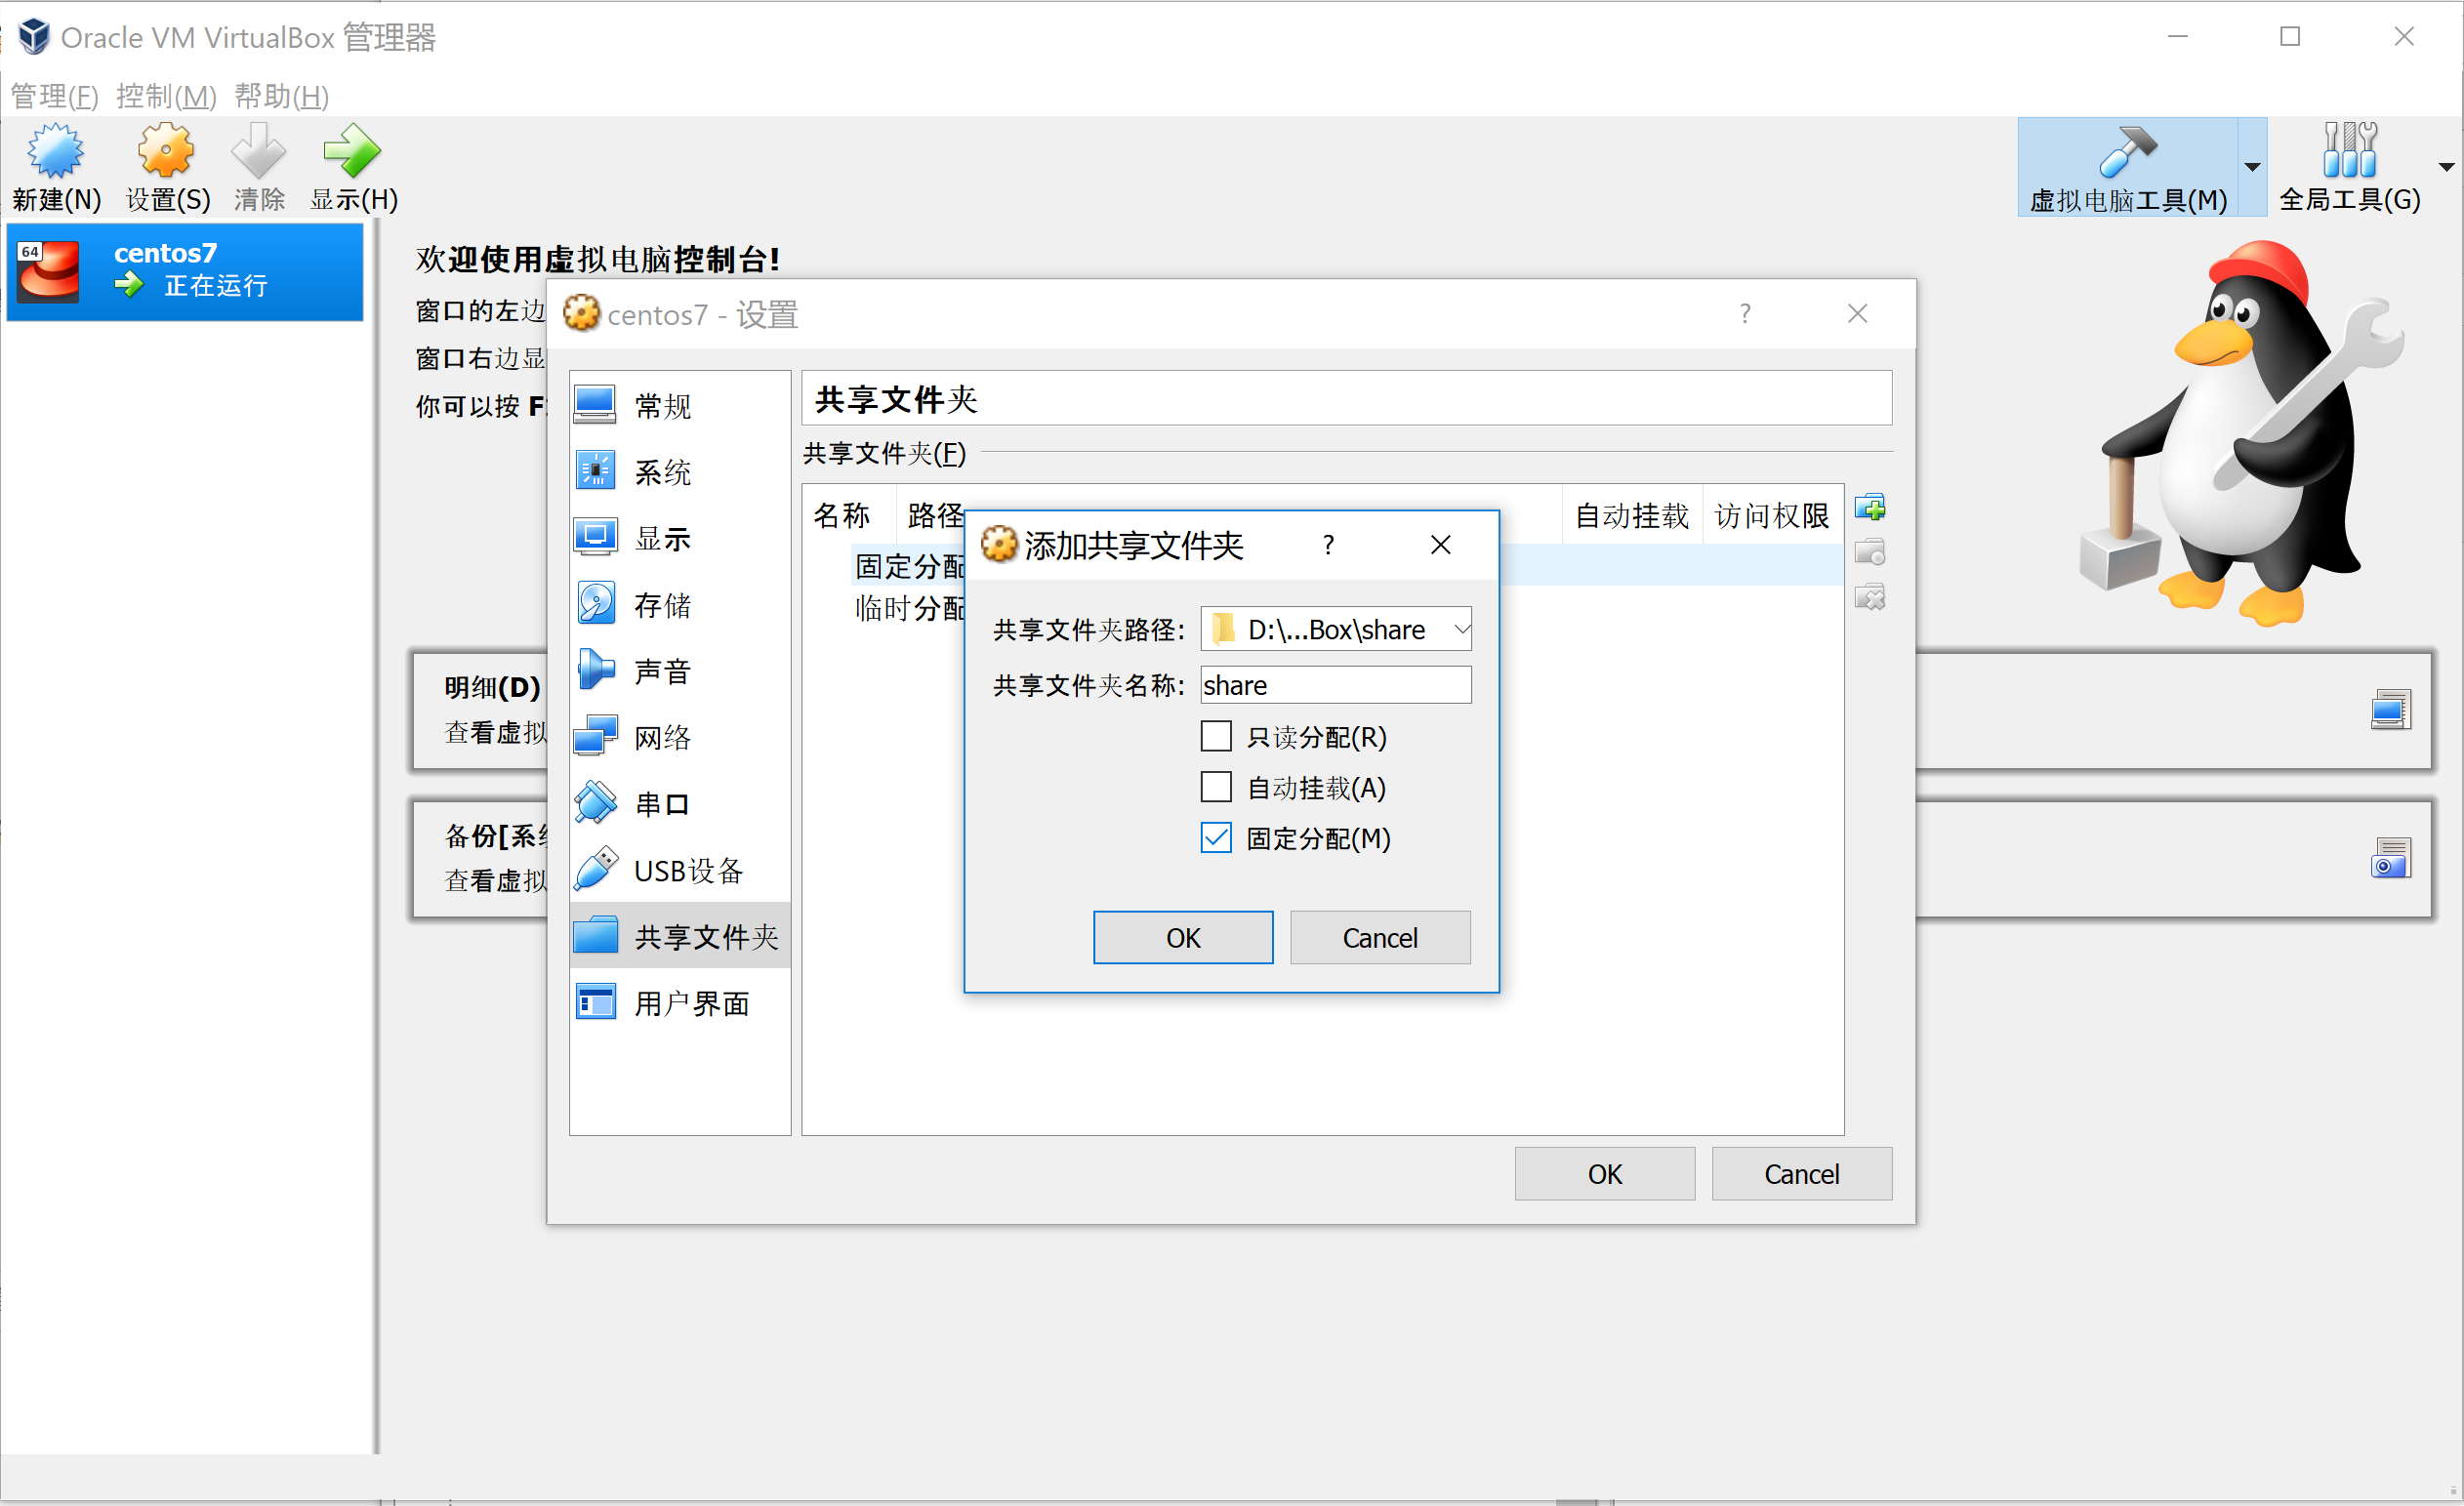
Task: Click the Show (显示) green arrow icon
Action: [352, 152]
